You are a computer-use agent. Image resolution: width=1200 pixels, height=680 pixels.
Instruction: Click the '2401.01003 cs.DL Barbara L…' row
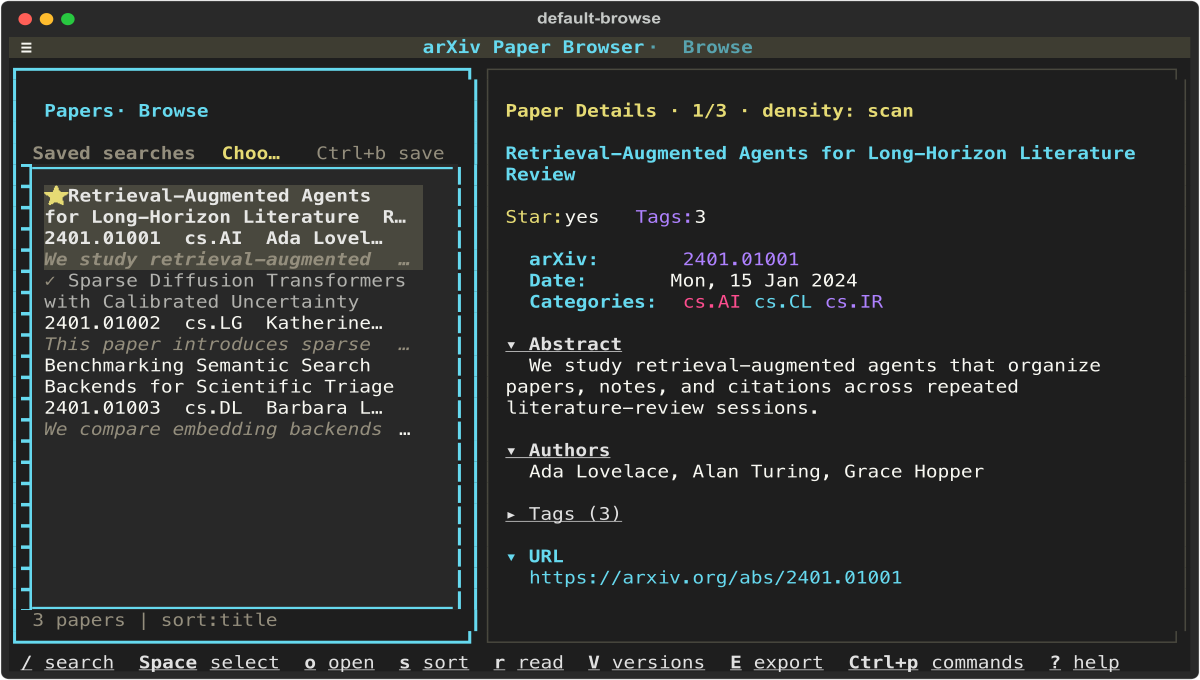[213, 408]
